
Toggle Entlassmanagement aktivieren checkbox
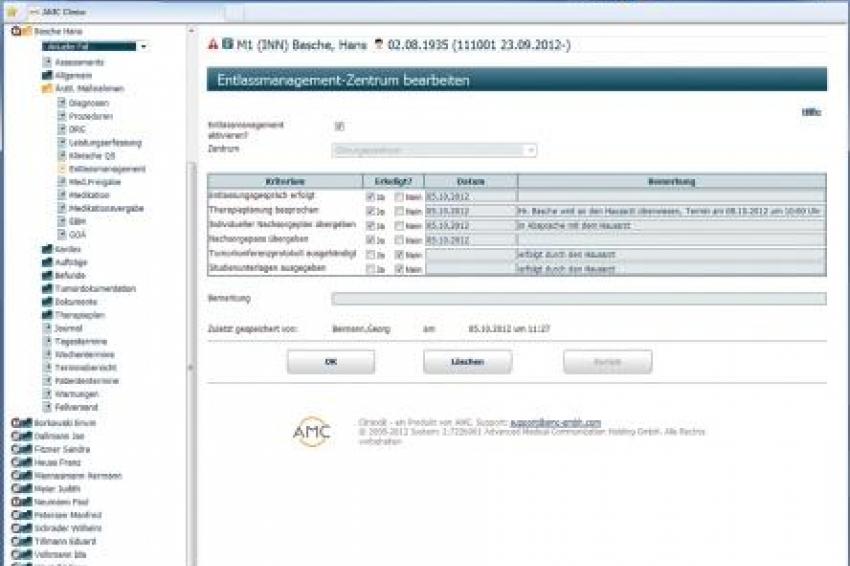point(340,127)
